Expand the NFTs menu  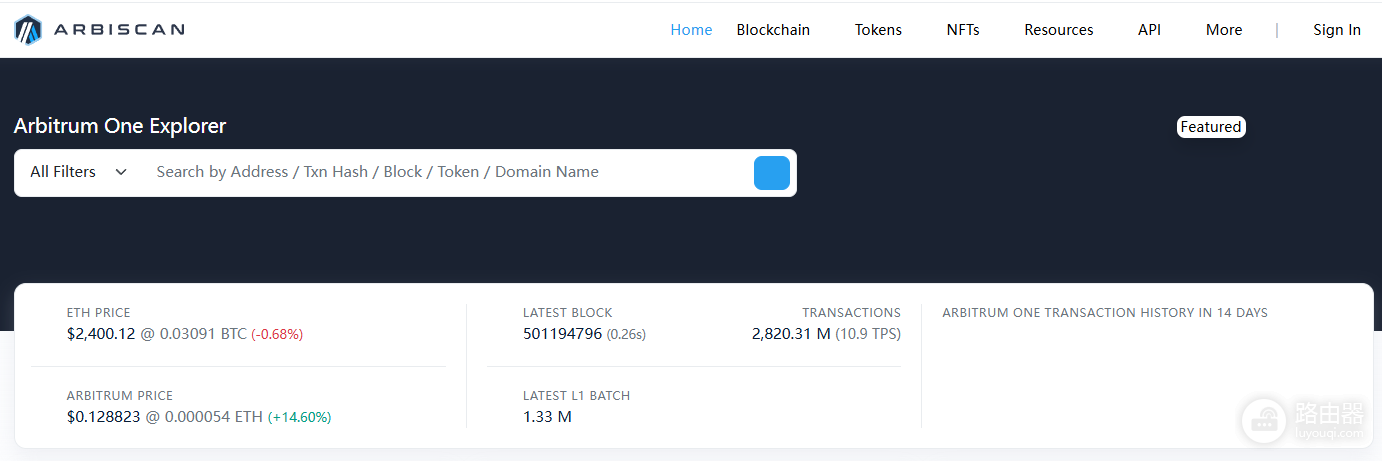pos(963,30)
